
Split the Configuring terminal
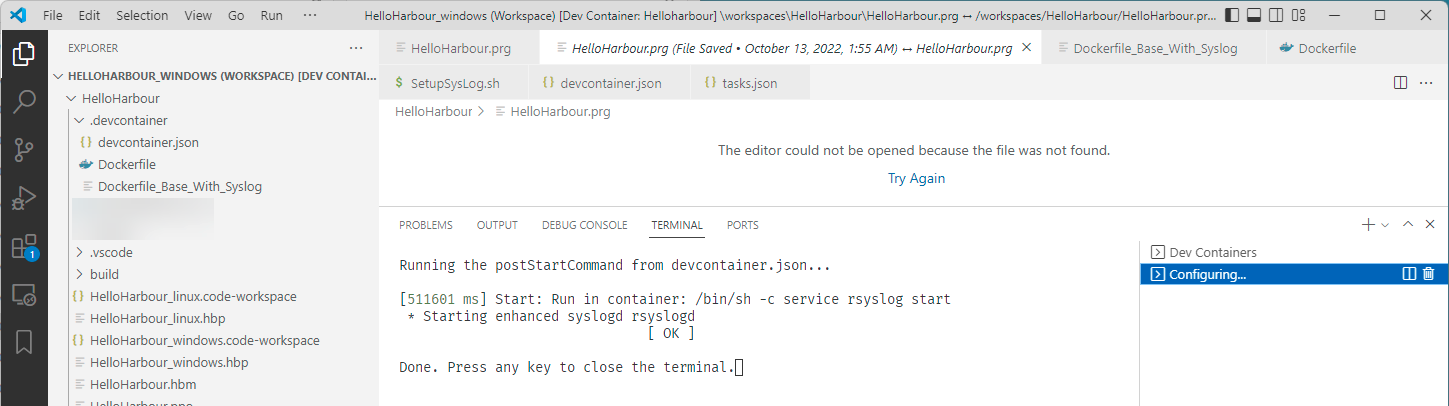coord(1409,274)
